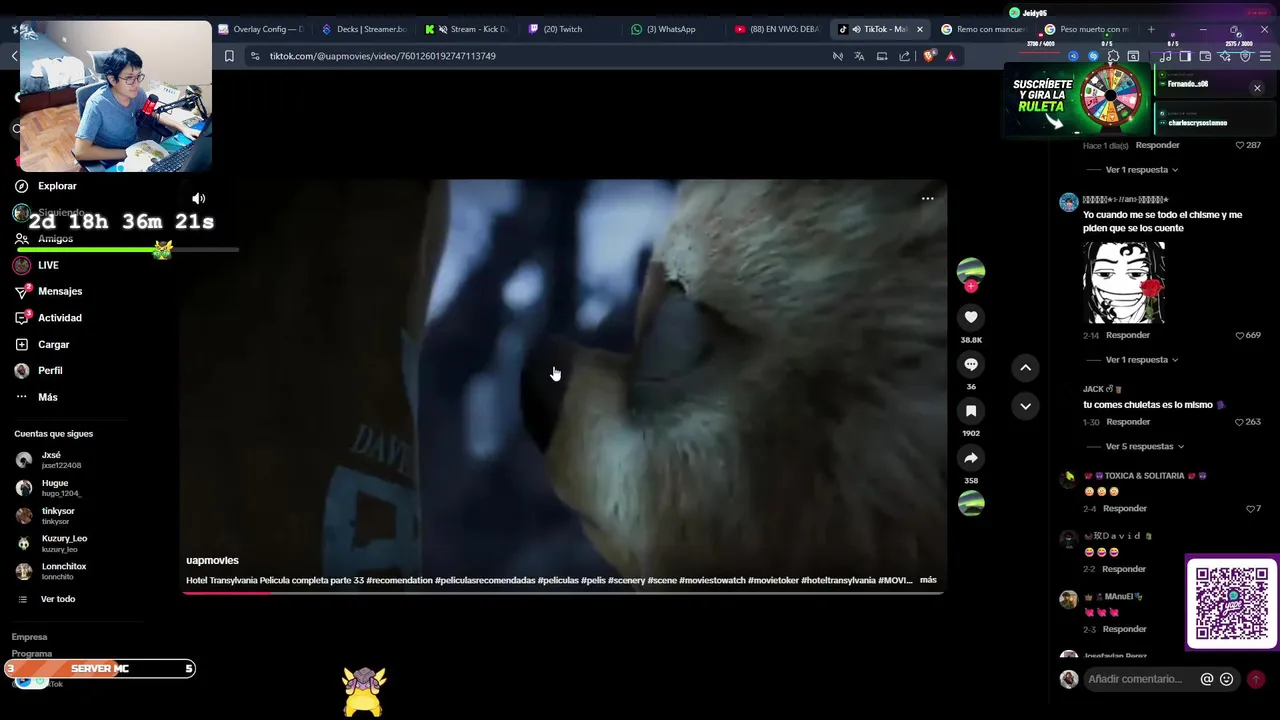Open comments via speech bubble icon
This screenshot has height=720, width=1280.
pos(971,364)
